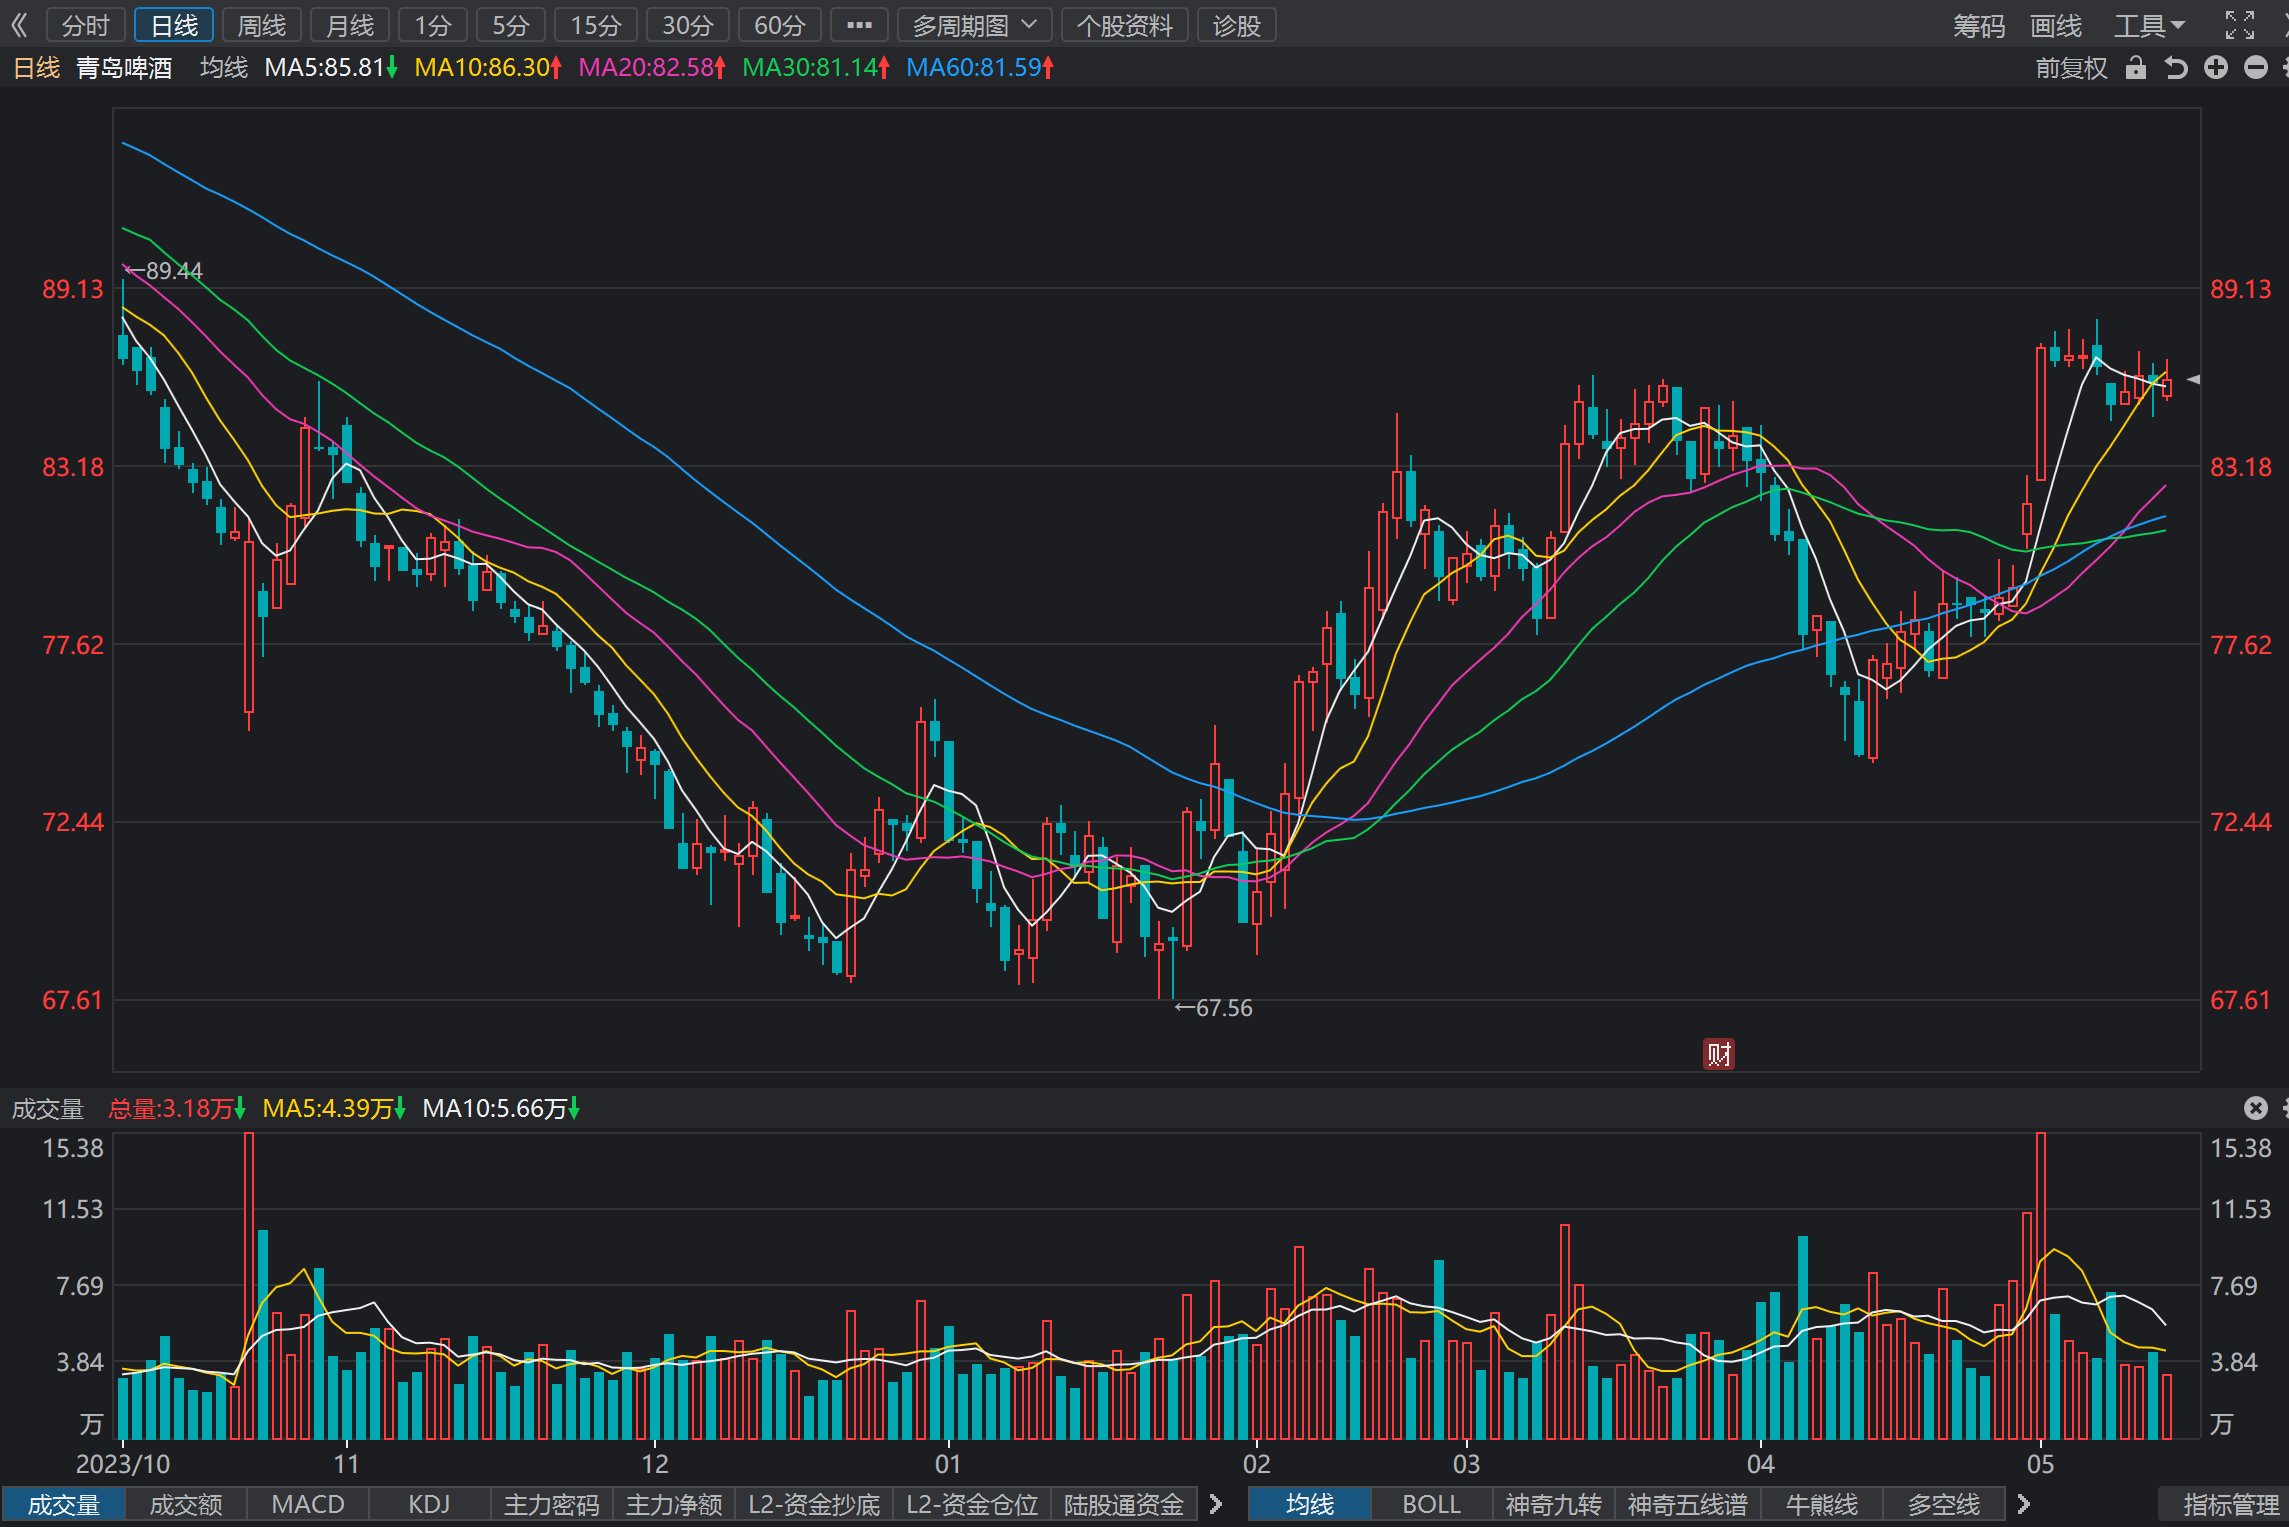Select the 1分 period
The width and height of the screenshot is (2289, 1527).
coord(433,25)
